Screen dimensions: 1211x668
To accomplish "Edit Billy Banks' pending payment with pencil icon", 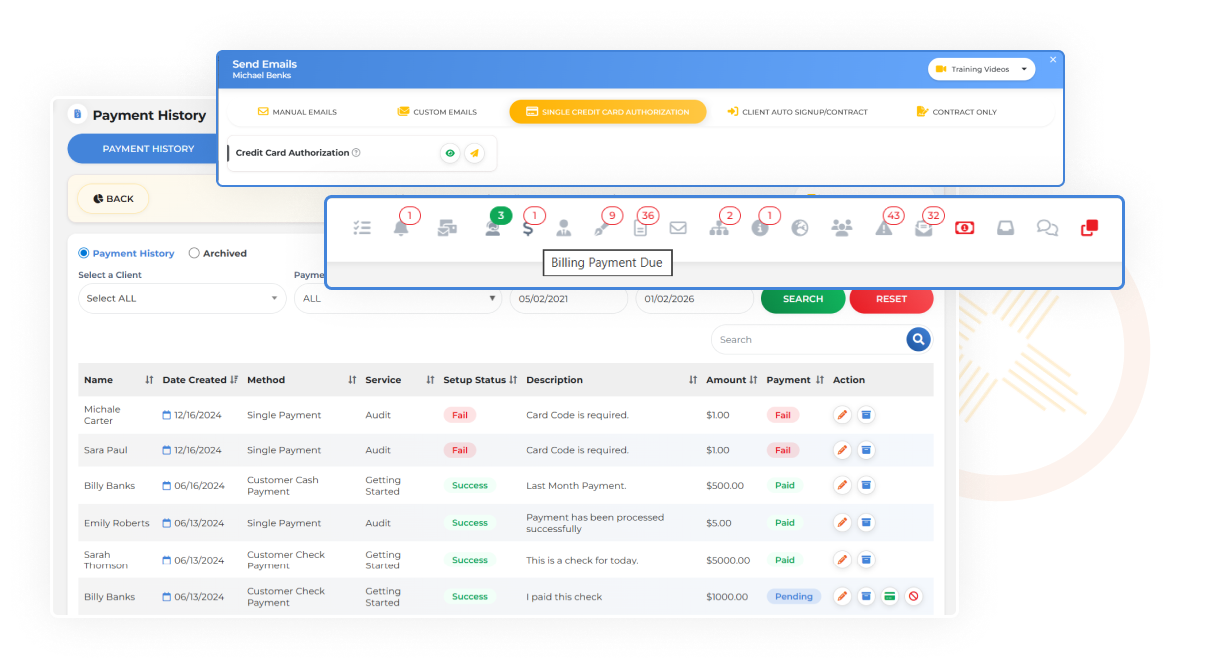I will [x=842, y=596].
